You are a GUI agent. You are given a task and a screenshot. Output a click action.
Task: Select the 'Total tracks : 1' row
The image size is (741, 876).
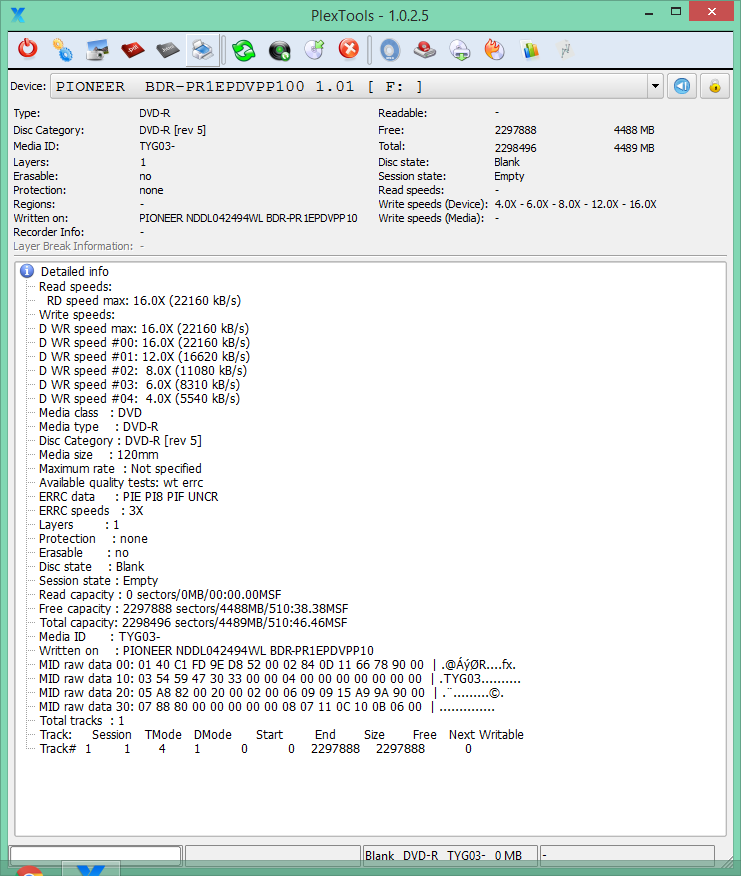pos(82,720)
